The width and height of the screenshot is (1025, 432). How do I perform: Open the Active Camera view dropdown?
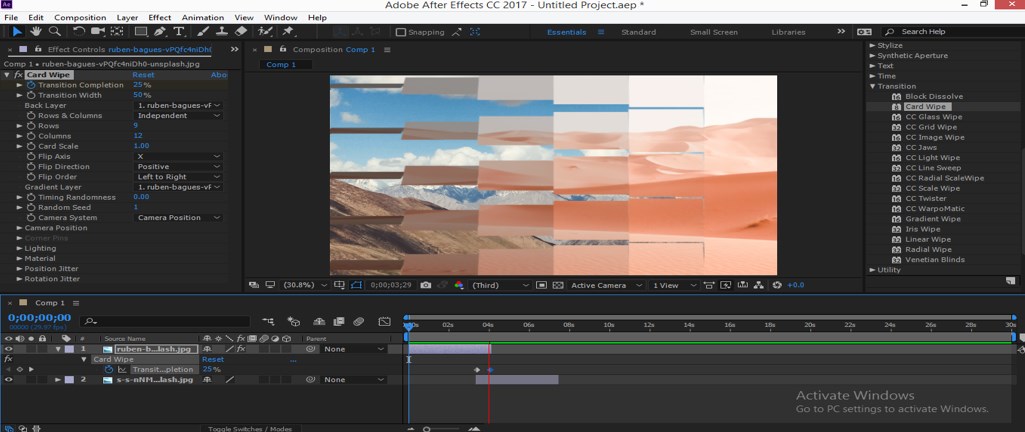[605, 285]
